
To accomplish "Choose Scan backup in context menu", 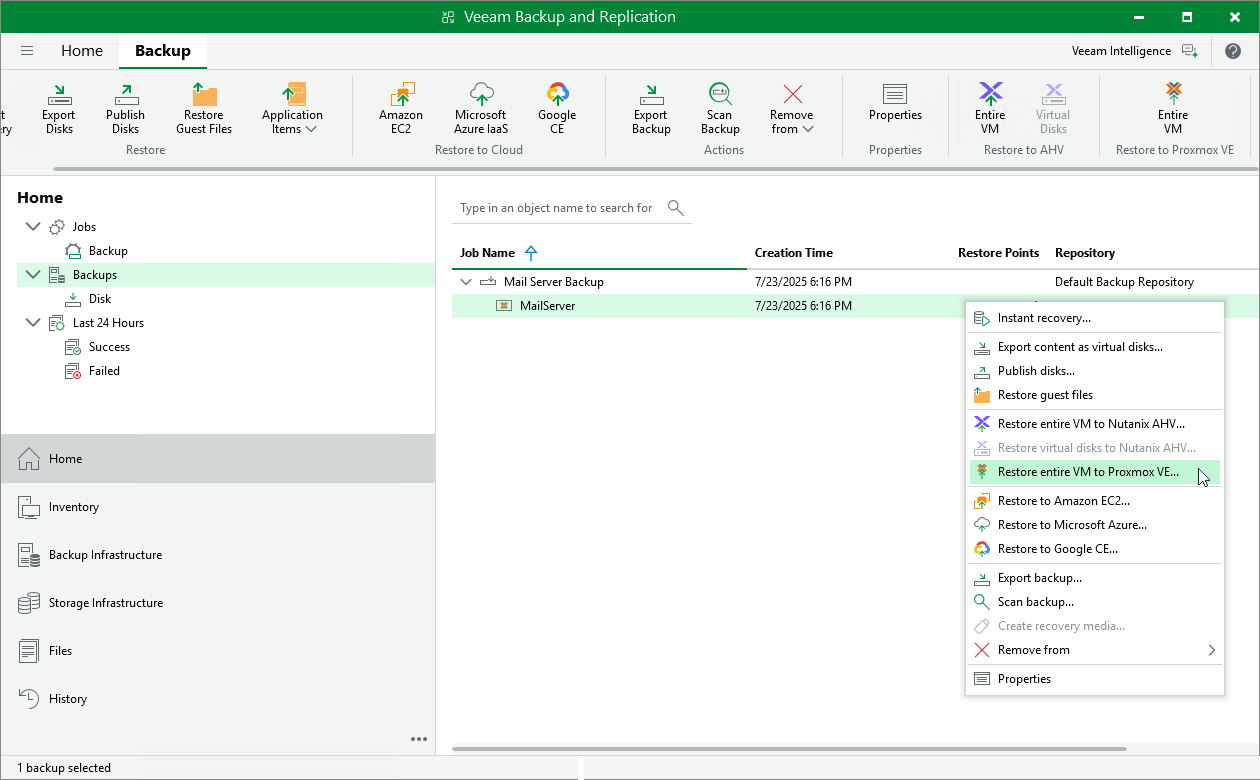I will click(x=1095, y=602).
